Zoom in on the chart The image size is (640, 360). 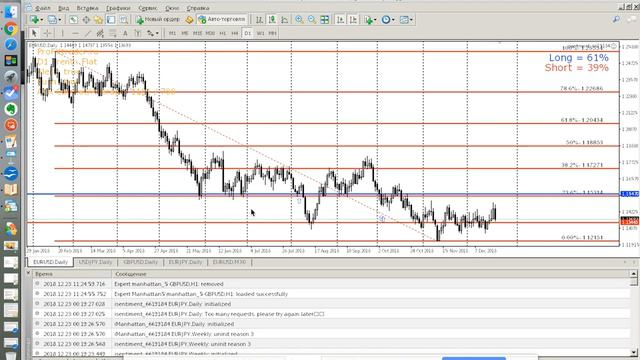299,20
